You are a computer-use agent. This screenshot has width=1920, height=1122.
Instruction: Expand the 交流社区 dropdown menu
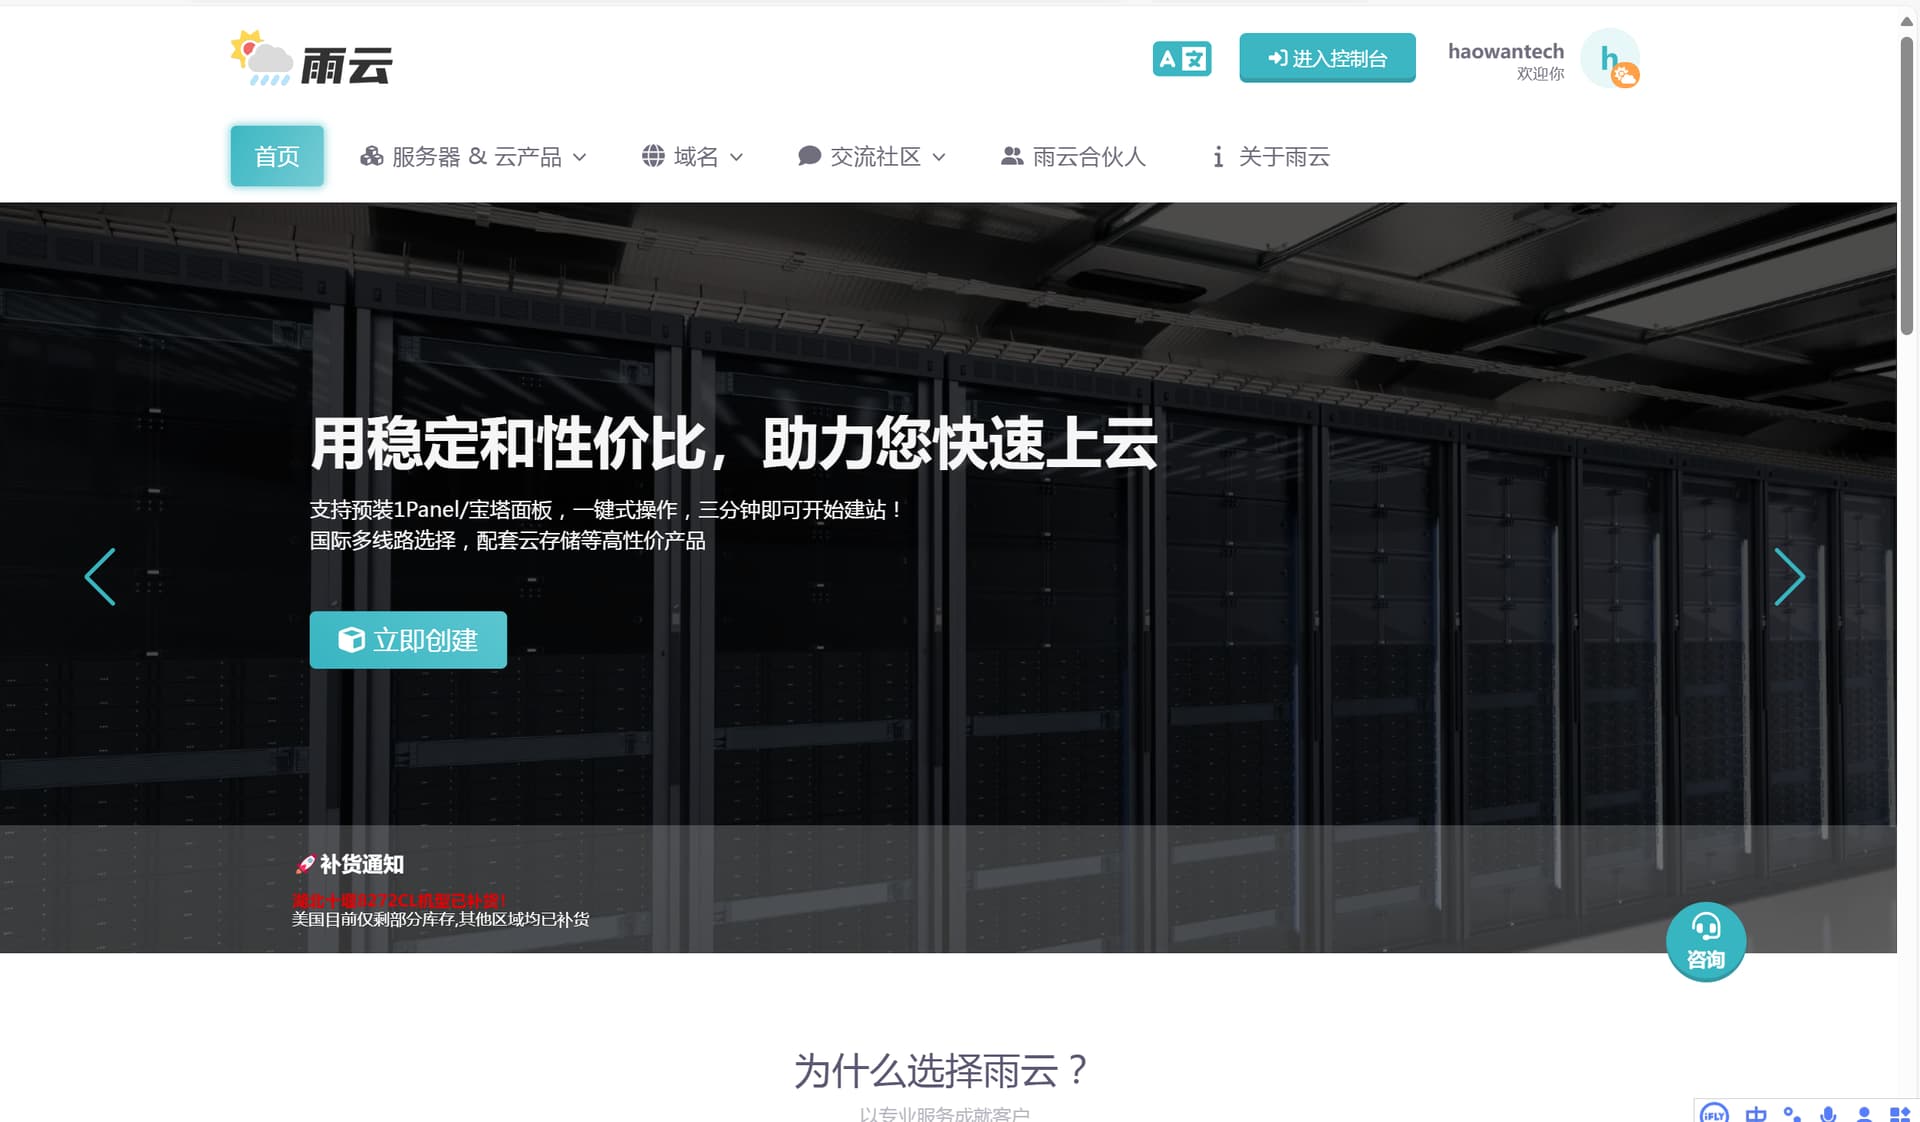click(871, 157)
